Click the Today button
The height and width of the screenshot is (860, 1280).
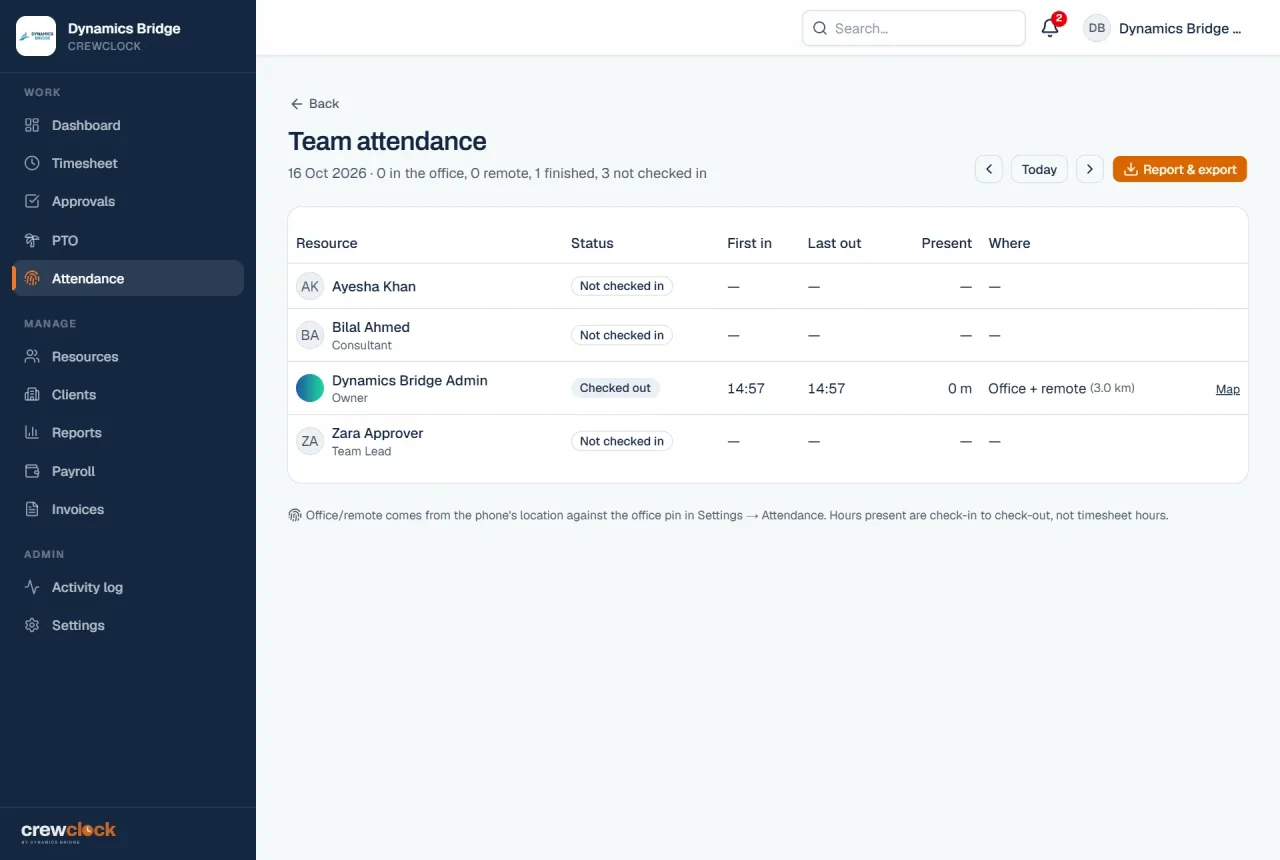tap(1039, 169)
